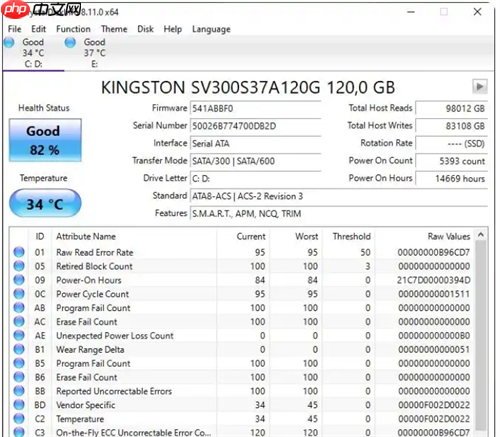
Task: Click raw value 0000000000051
Action: [434, 350]
